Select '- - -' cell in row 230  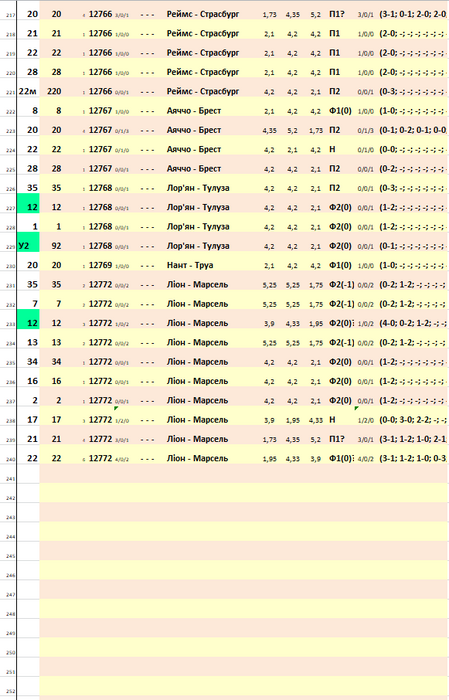click(x=147, y=265)
